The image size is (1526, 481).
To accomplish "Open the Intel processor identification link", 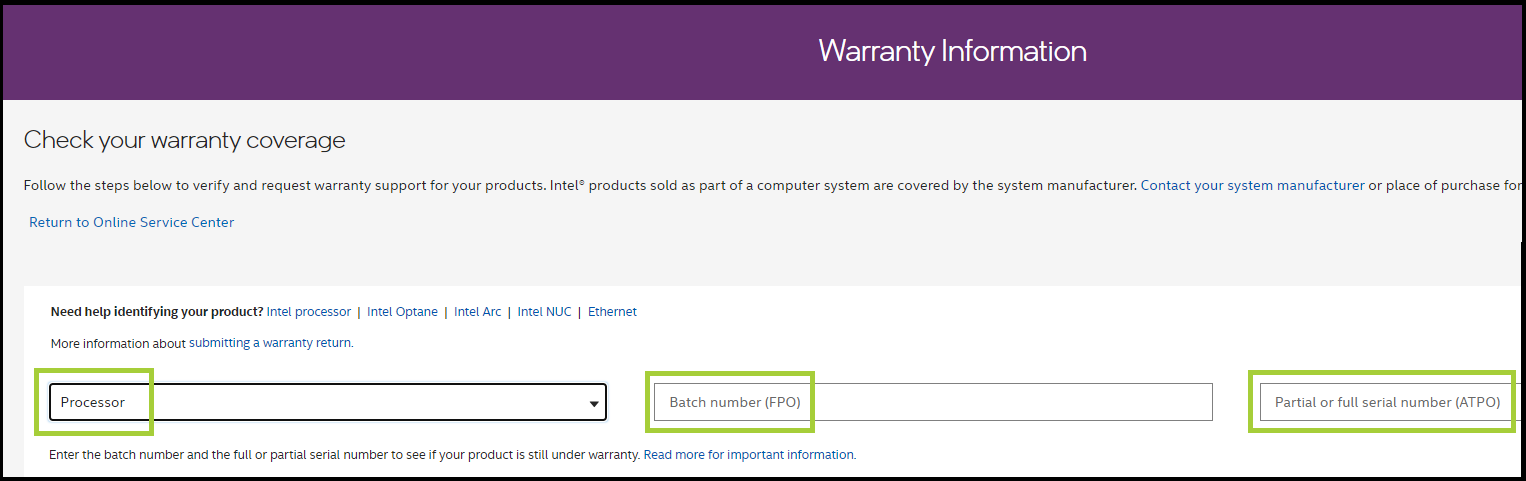I will (x=309, y=312).
